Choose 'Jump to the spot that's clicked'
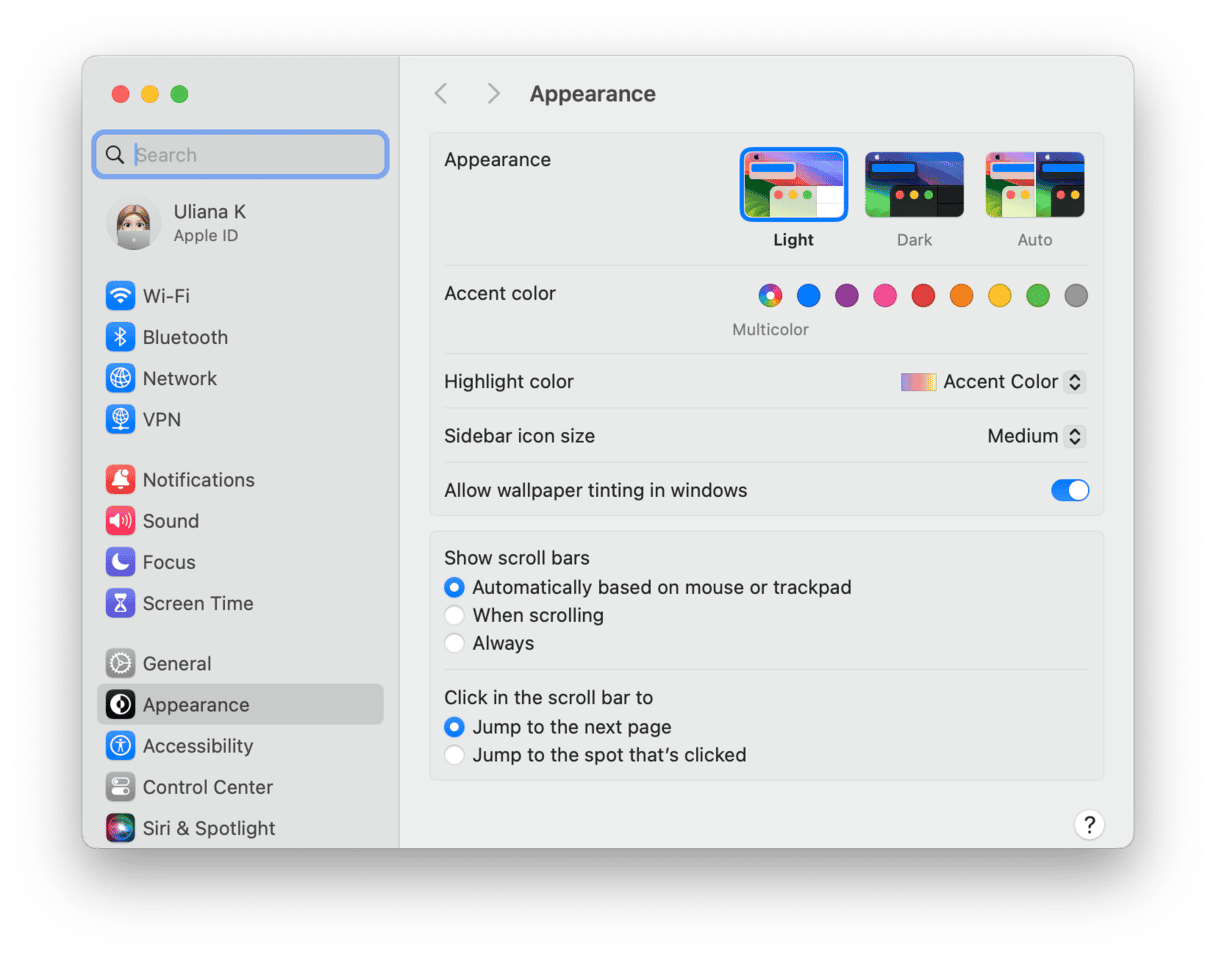Screen dimensions: 1216x957 click(x=455, y=755)
